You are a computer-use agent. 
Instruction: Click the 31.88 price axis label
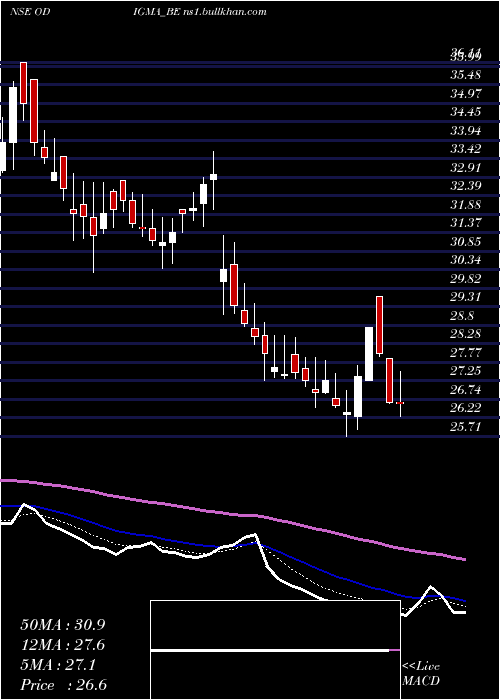click(465, 205)
